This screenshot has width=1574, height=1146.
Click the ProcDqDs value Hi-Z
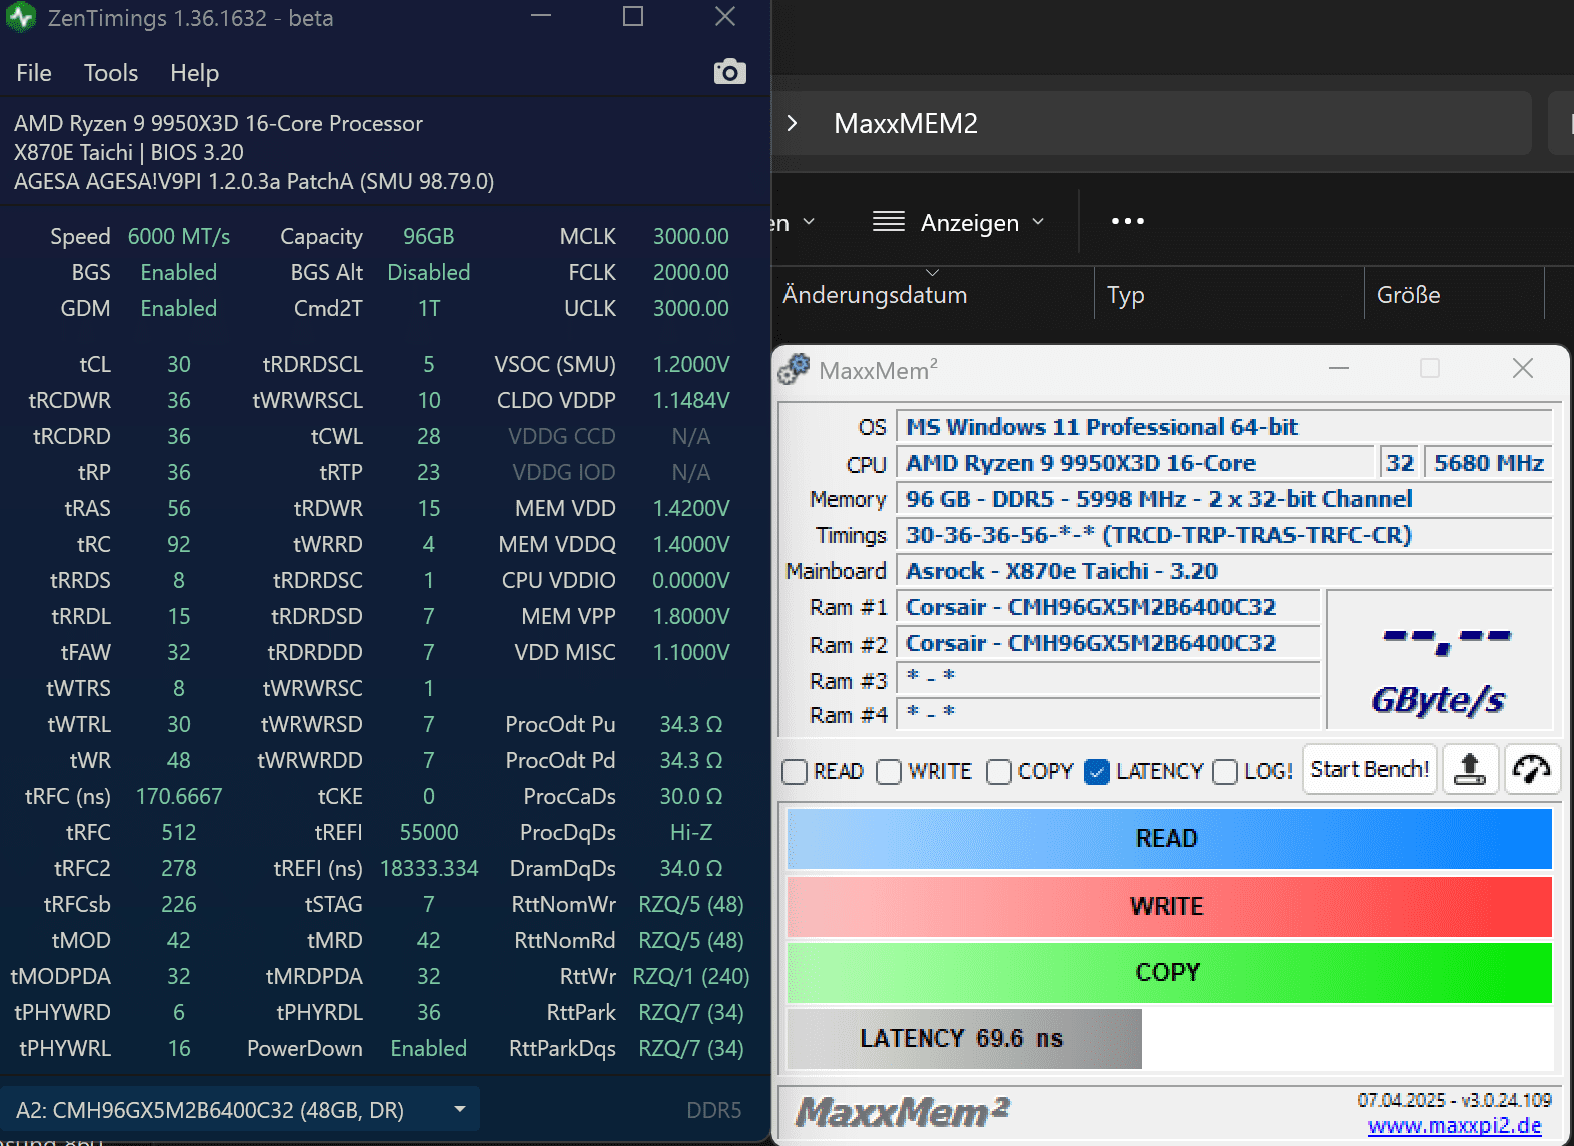click(x=691, y=832)
